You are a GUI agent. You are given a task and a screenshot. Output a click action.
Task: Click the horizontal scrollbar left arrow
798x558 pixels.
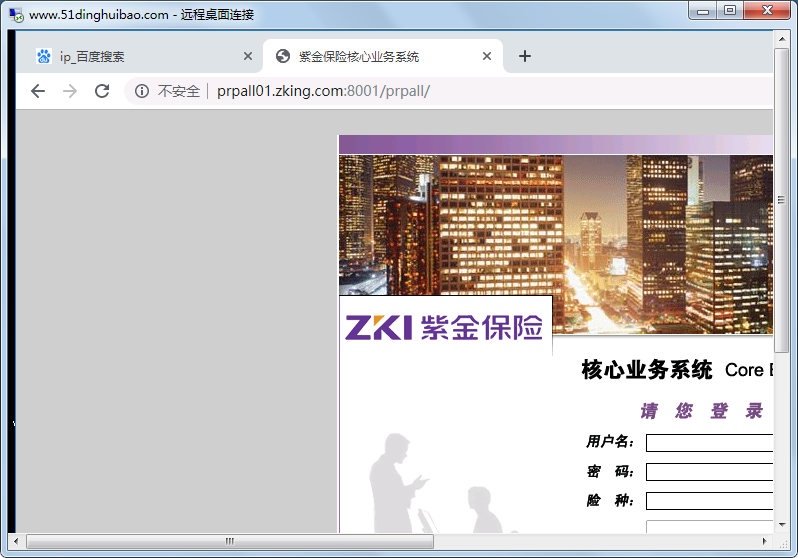click(x=16, y=541)
